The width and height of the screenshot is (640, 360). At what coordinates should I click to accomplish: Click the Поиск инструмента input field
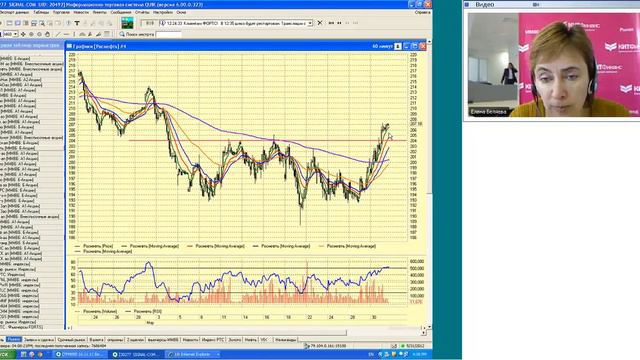pyautogui.click(x=169, y=35)
